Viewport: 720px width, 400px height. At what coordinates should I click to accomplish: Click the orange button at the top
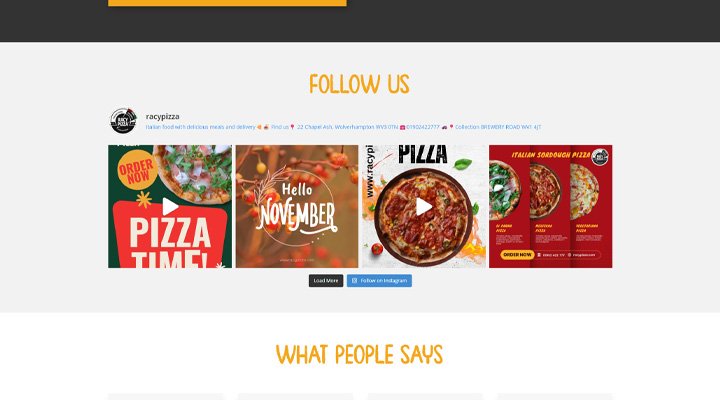point(227,3)
